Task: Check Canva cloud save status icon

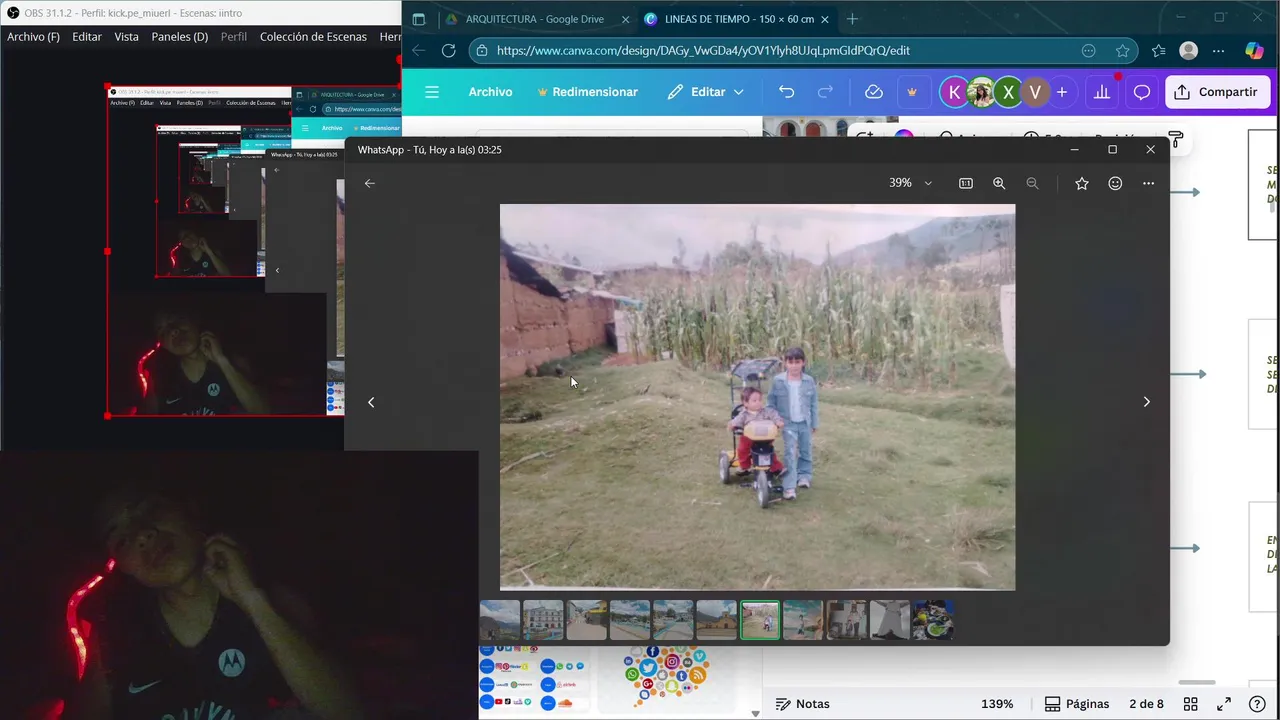Action: coord(874,92)
